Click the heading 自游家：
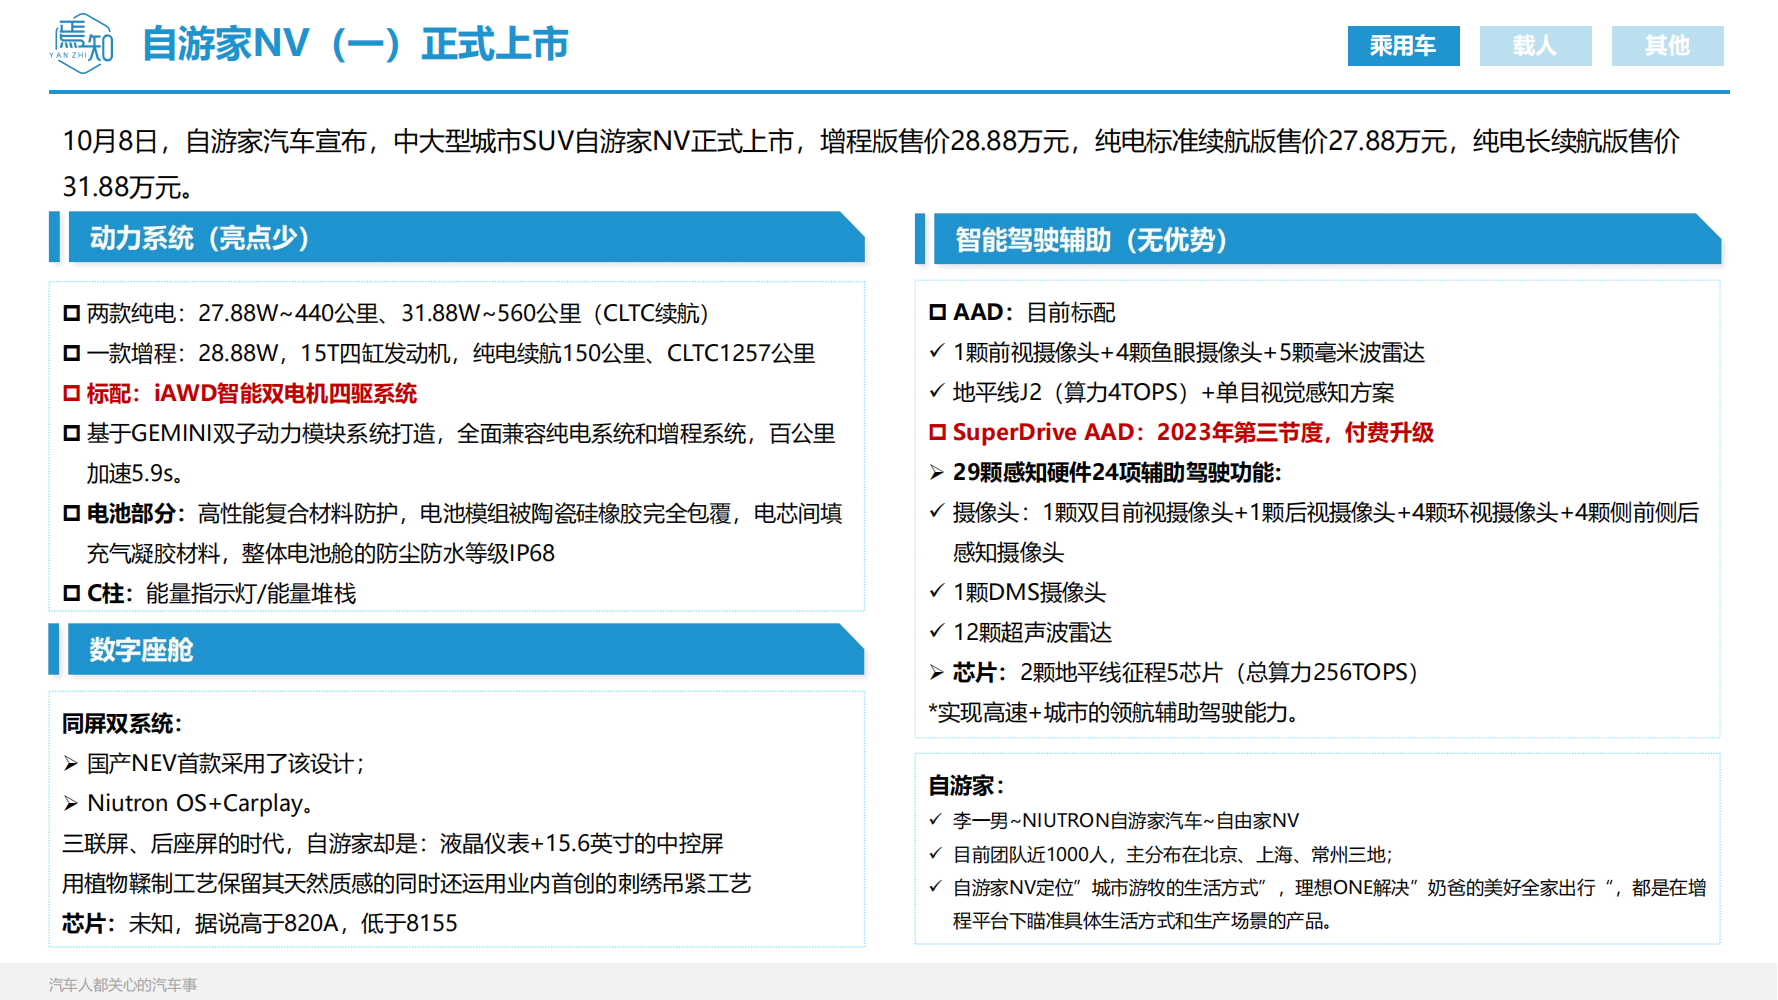This screenshot has width=1778, height=1000. tap(967, 785)
